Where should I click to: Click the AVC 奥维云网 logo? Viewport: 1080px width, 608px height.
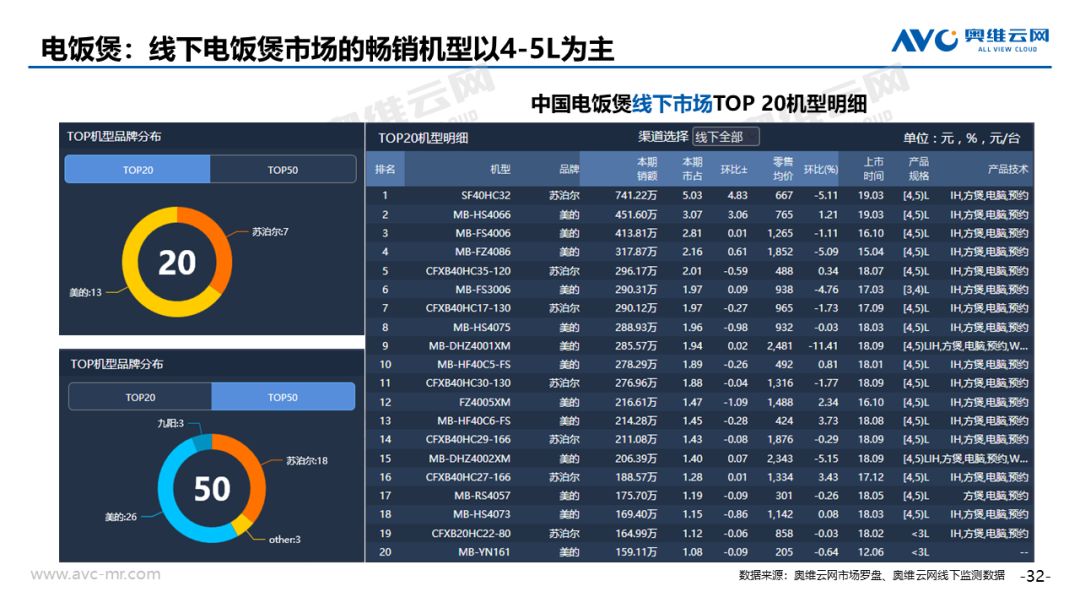pyautogui.click(x=969, y=39)
